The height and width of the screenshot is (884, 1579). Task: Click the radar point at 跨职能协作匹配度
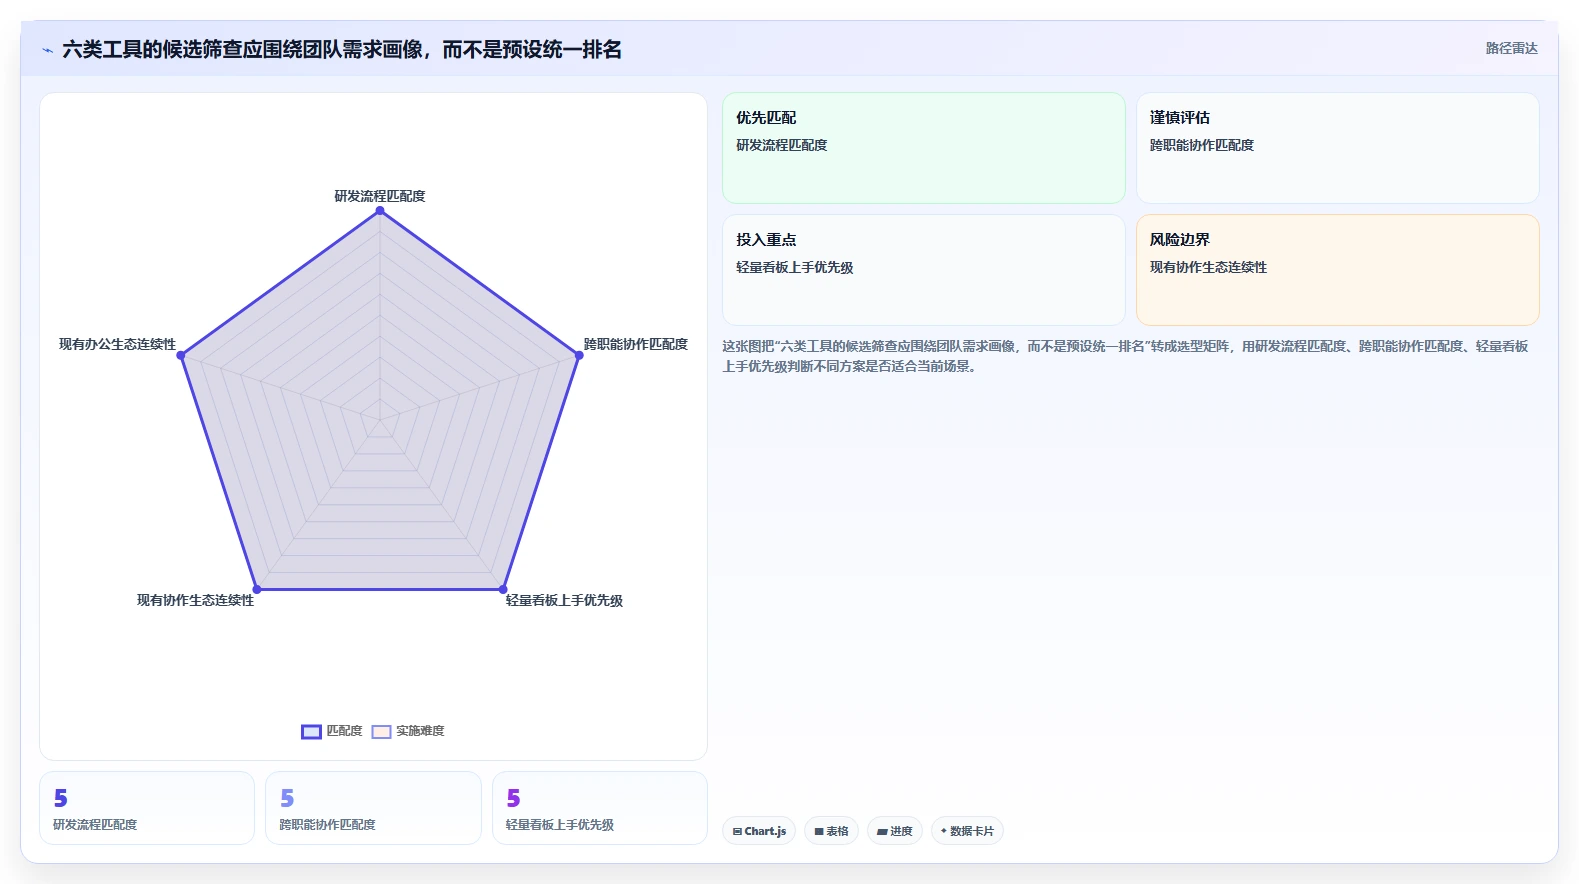coord(579,355)
